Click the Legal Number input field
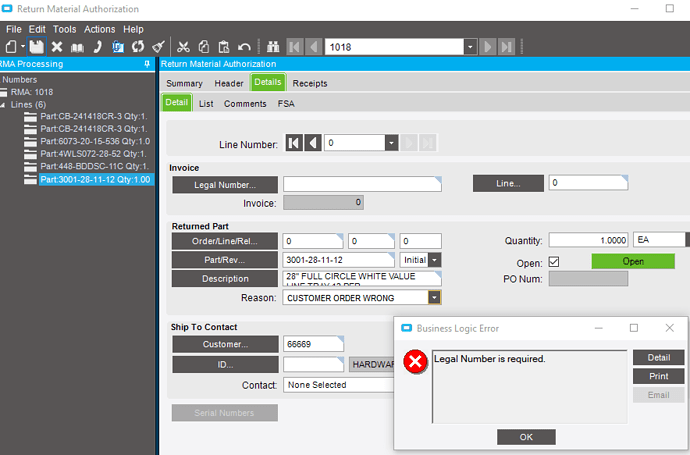The height and width of the screenshot is (455, 690). [x=362, y=184]
